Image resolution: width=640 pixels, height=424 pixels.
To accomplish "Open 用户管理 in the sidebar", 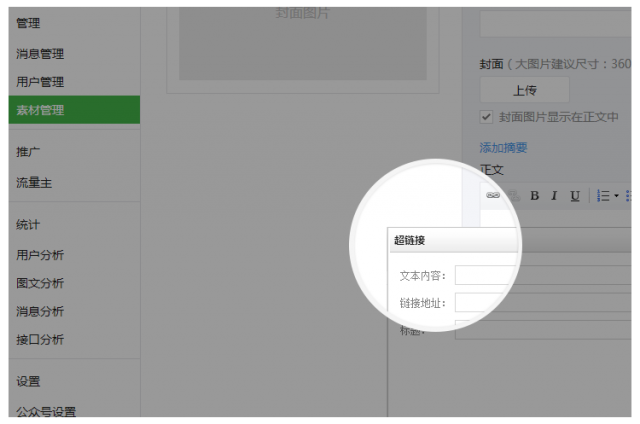I will [40, 82].
